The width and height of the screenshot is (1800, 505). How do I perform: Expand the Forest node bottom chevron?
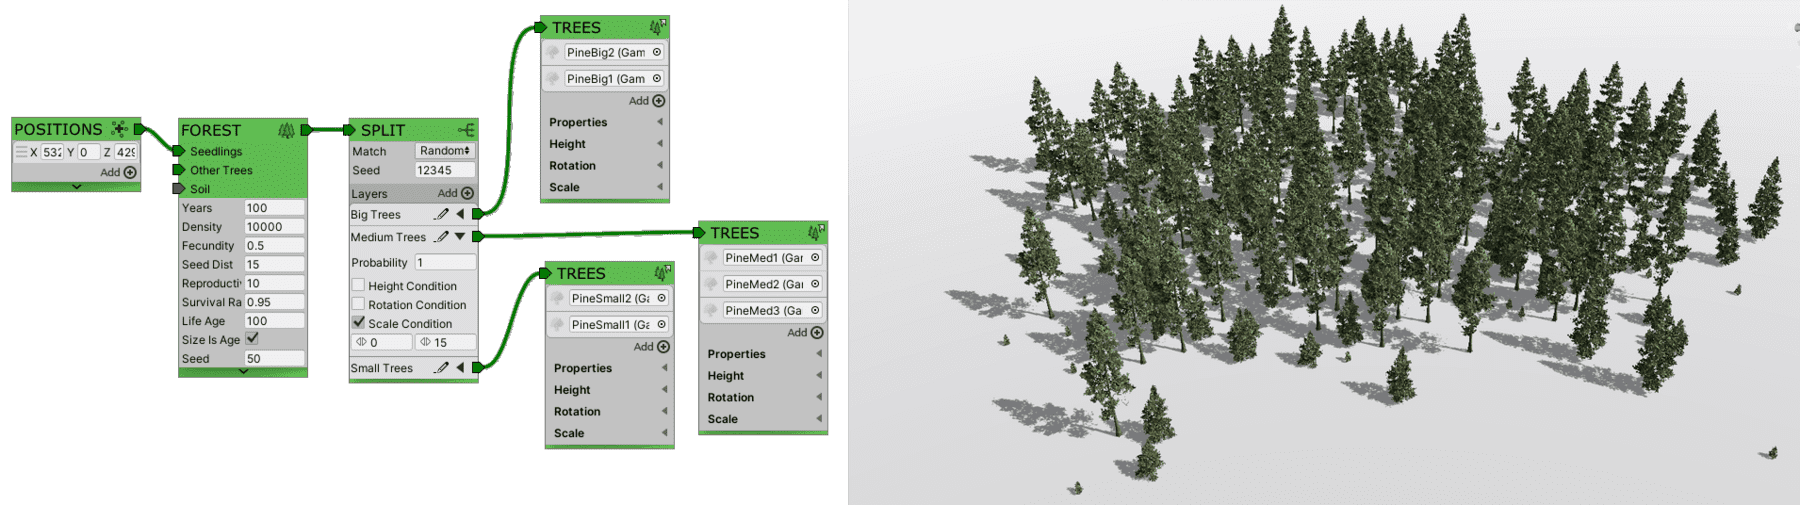243,372
